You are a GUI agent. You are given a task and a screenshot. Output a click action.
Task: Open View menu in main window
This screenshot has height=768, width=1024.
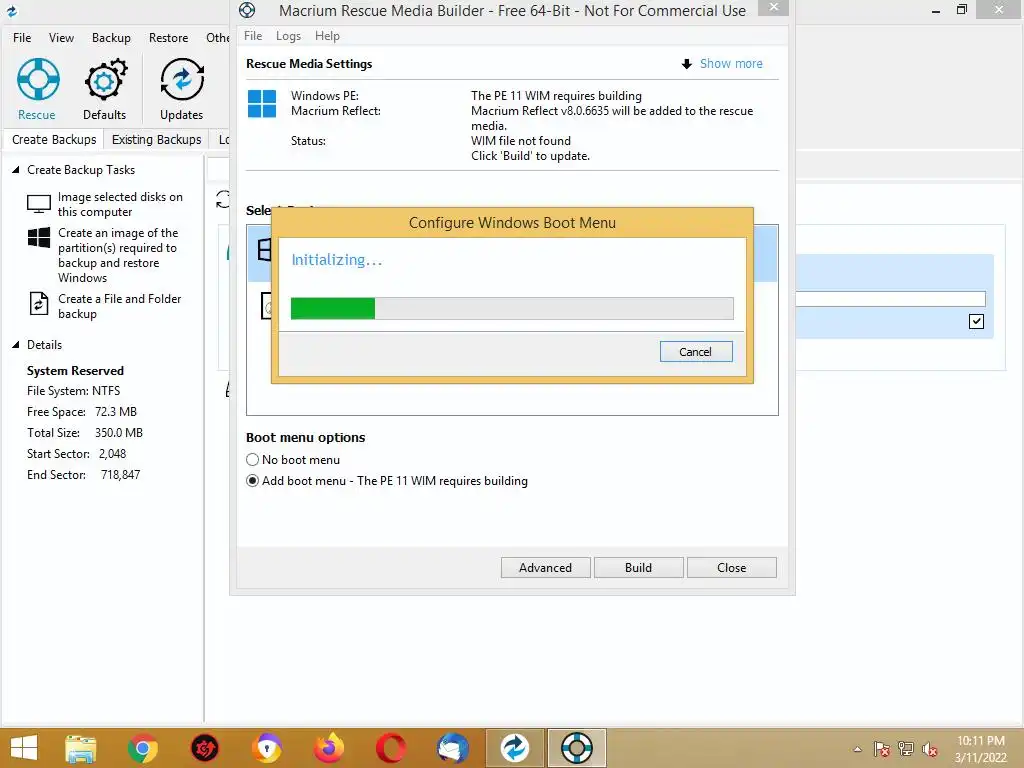point(61,38)
